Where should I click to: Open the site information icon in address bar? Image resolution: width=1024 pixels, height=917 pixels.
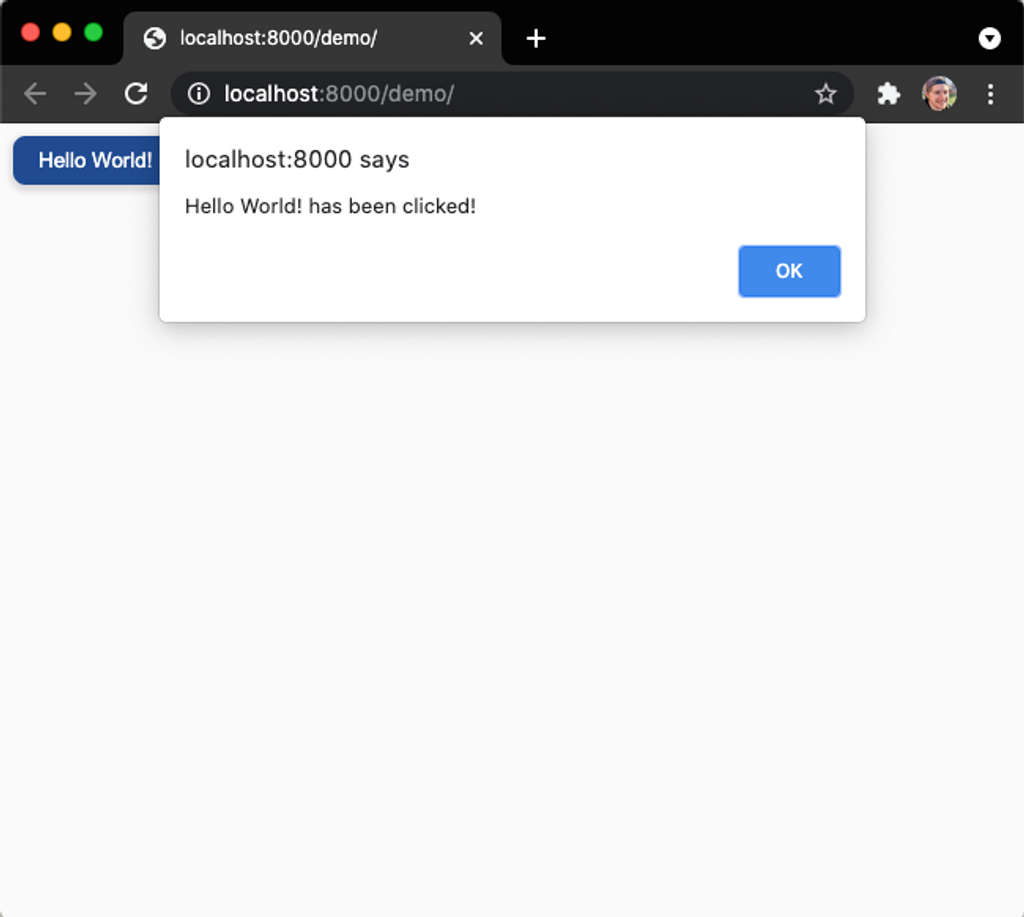click(x=199, y=93)
